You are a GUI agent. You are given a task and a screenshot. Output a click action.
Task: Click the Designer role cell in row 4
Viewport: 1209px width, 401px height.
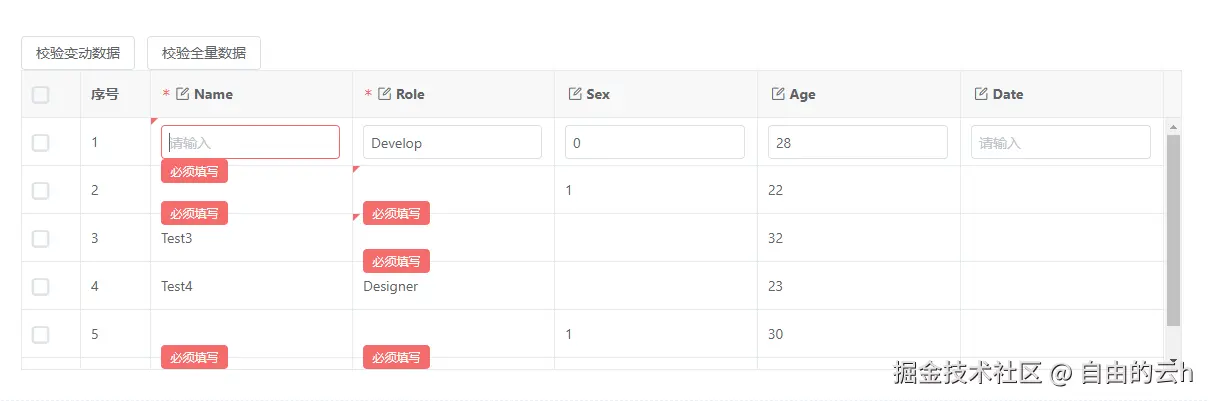(391, 287)
